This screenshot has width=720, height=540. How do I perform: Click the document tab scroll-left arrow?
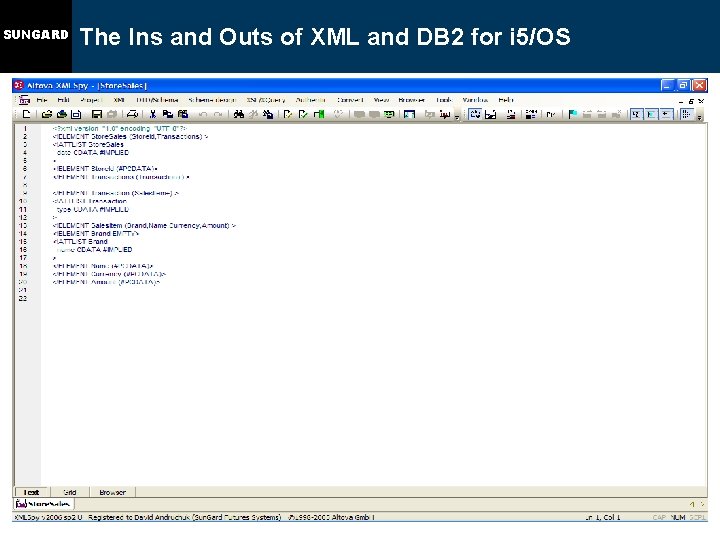click(692, 504)
